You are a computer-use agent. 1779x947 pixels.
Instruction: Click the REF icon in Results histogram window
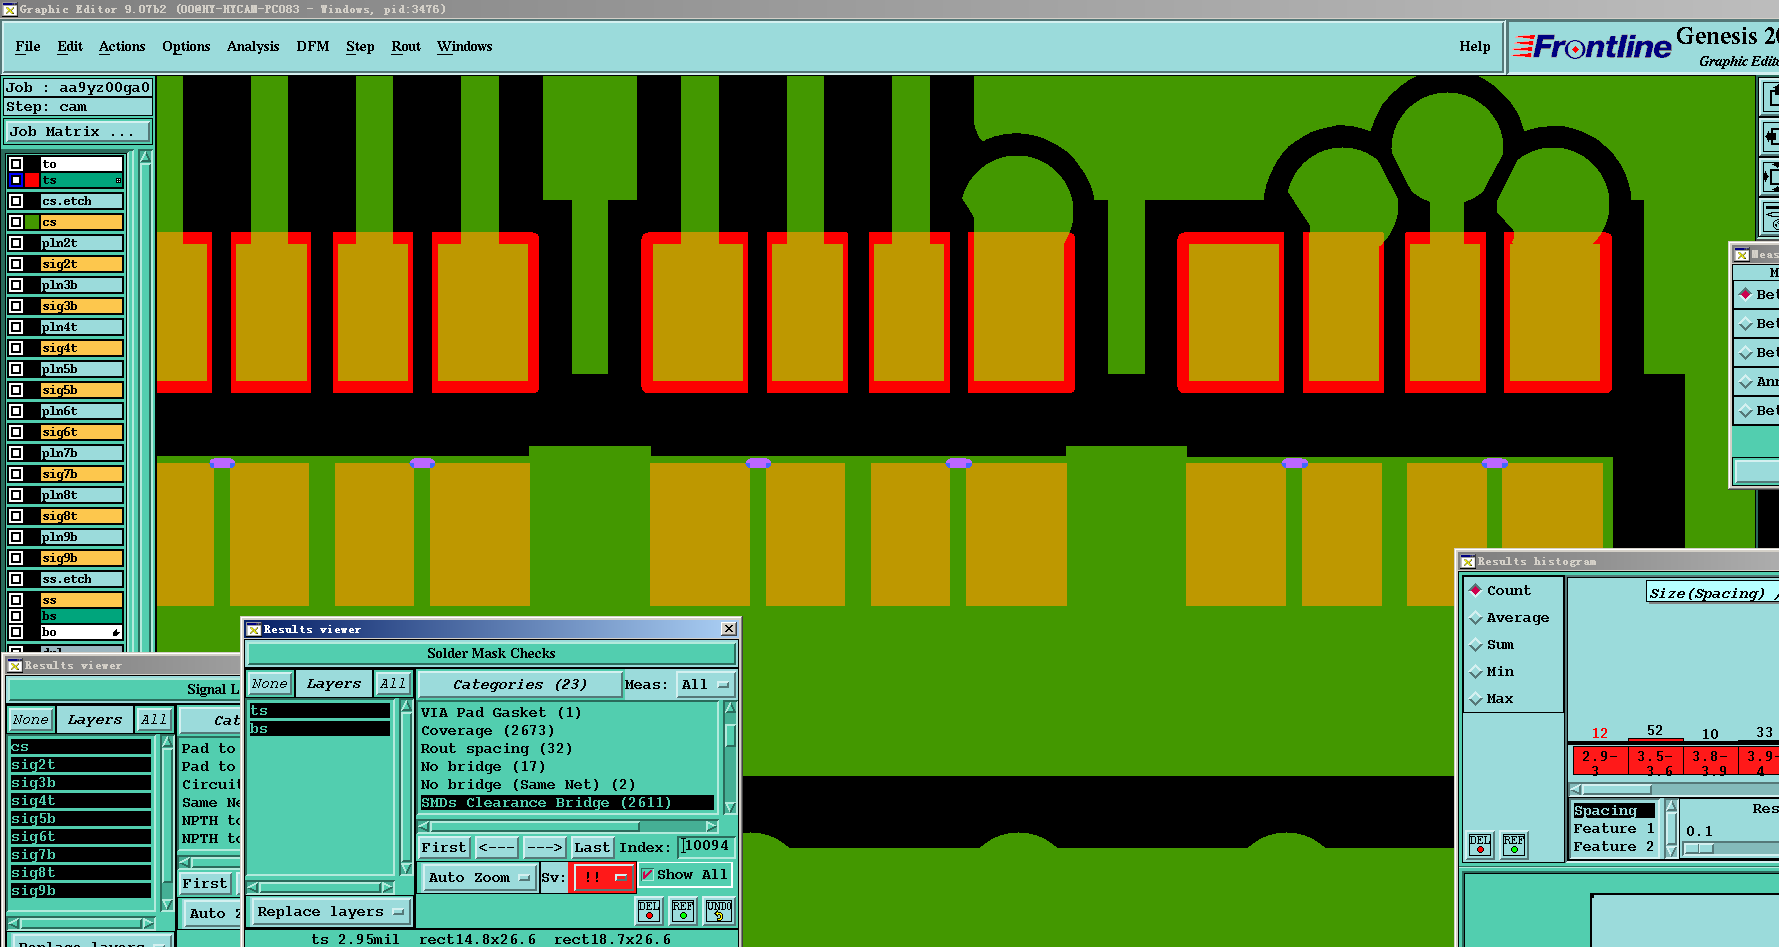click(x=1514, y=845)
